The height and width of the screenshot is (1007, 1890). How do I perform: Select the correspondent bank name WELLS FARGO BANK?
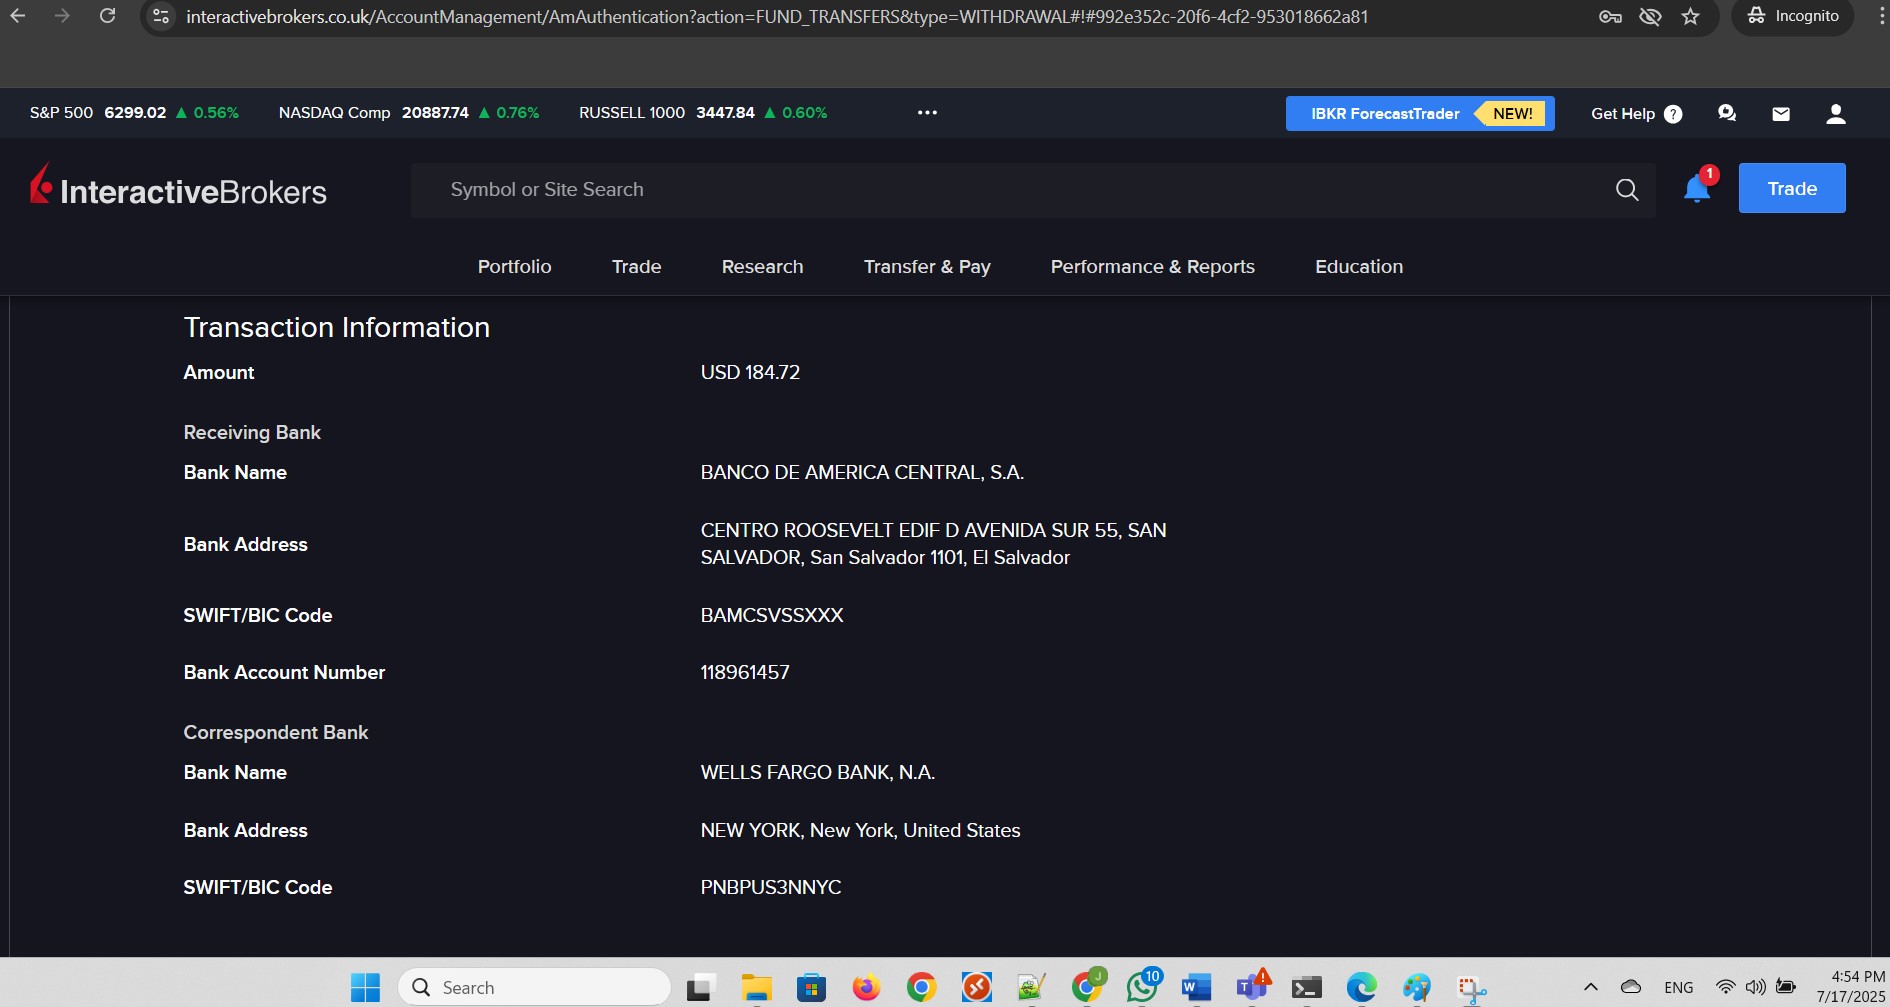click(818, 773)
